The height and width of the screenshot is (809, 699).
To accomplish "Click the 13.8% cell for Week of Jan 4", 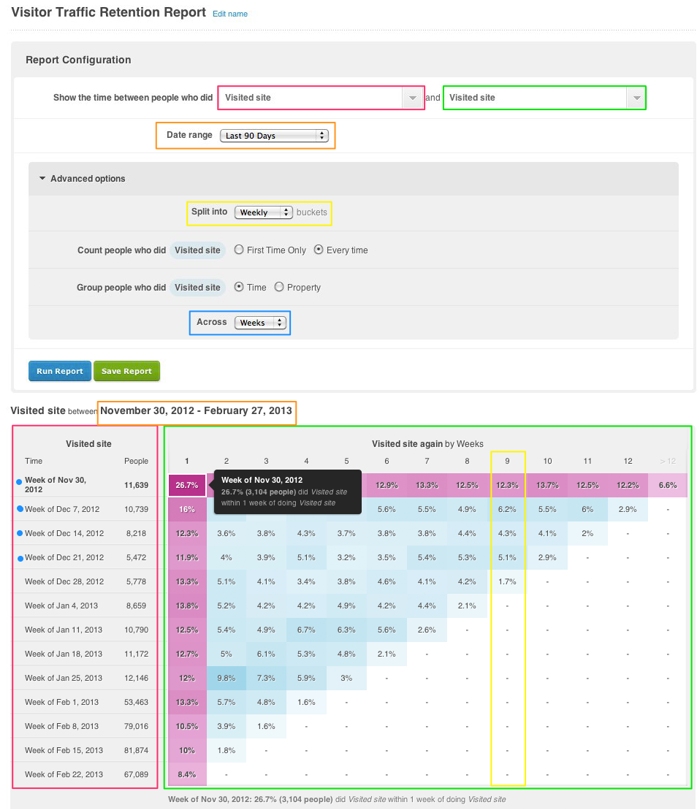I will (187, 606).
